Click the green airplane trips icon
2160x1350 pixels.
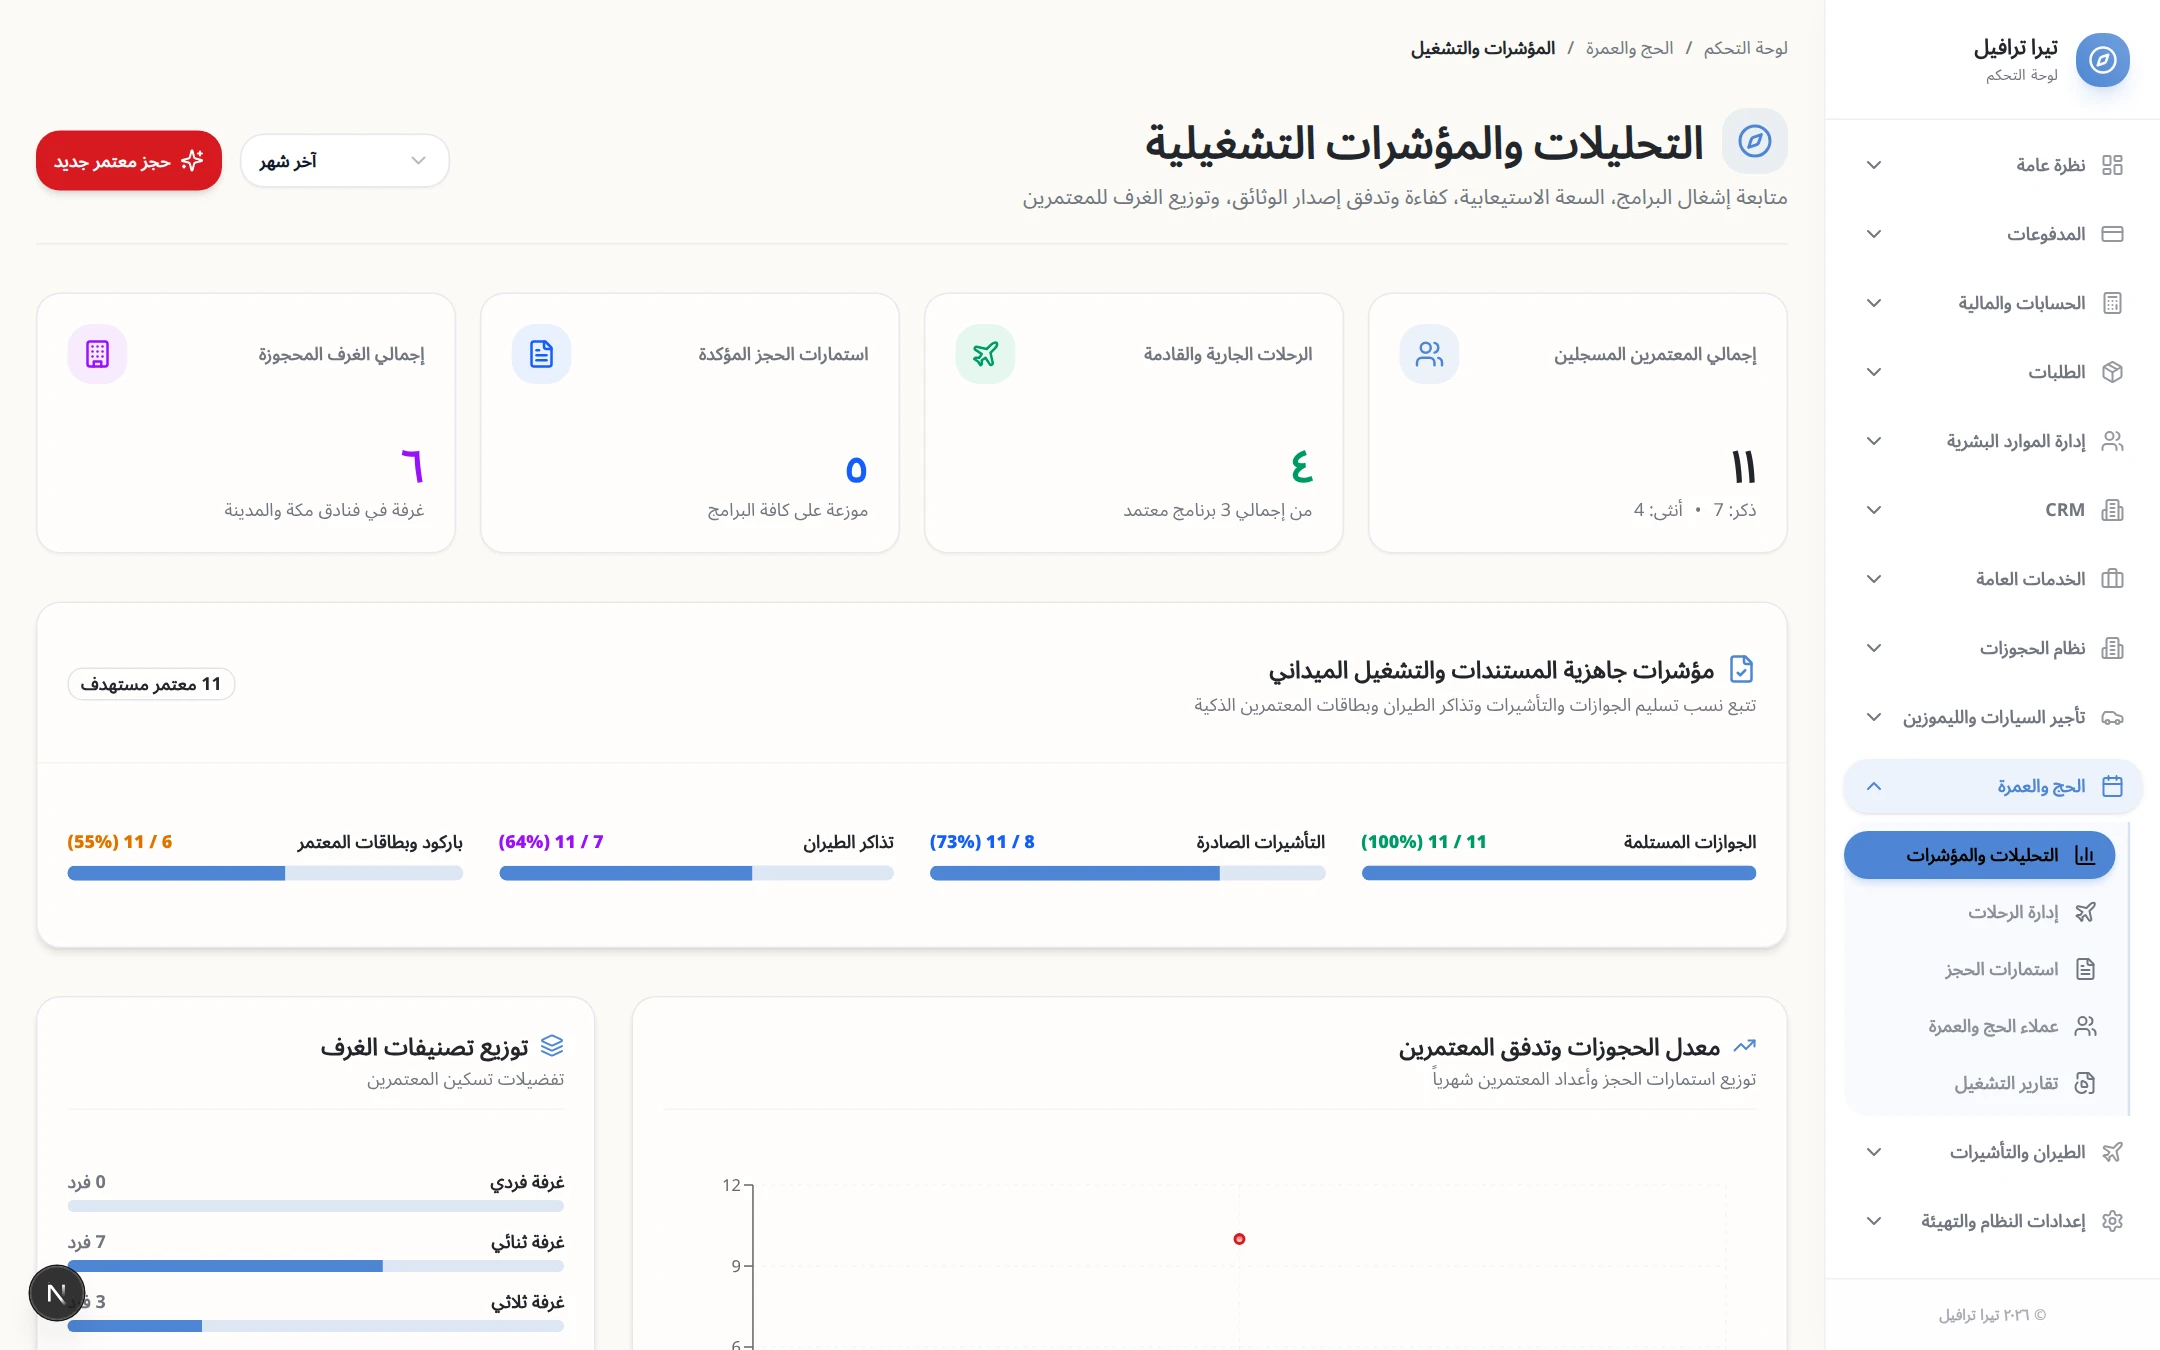pos(985,354)
